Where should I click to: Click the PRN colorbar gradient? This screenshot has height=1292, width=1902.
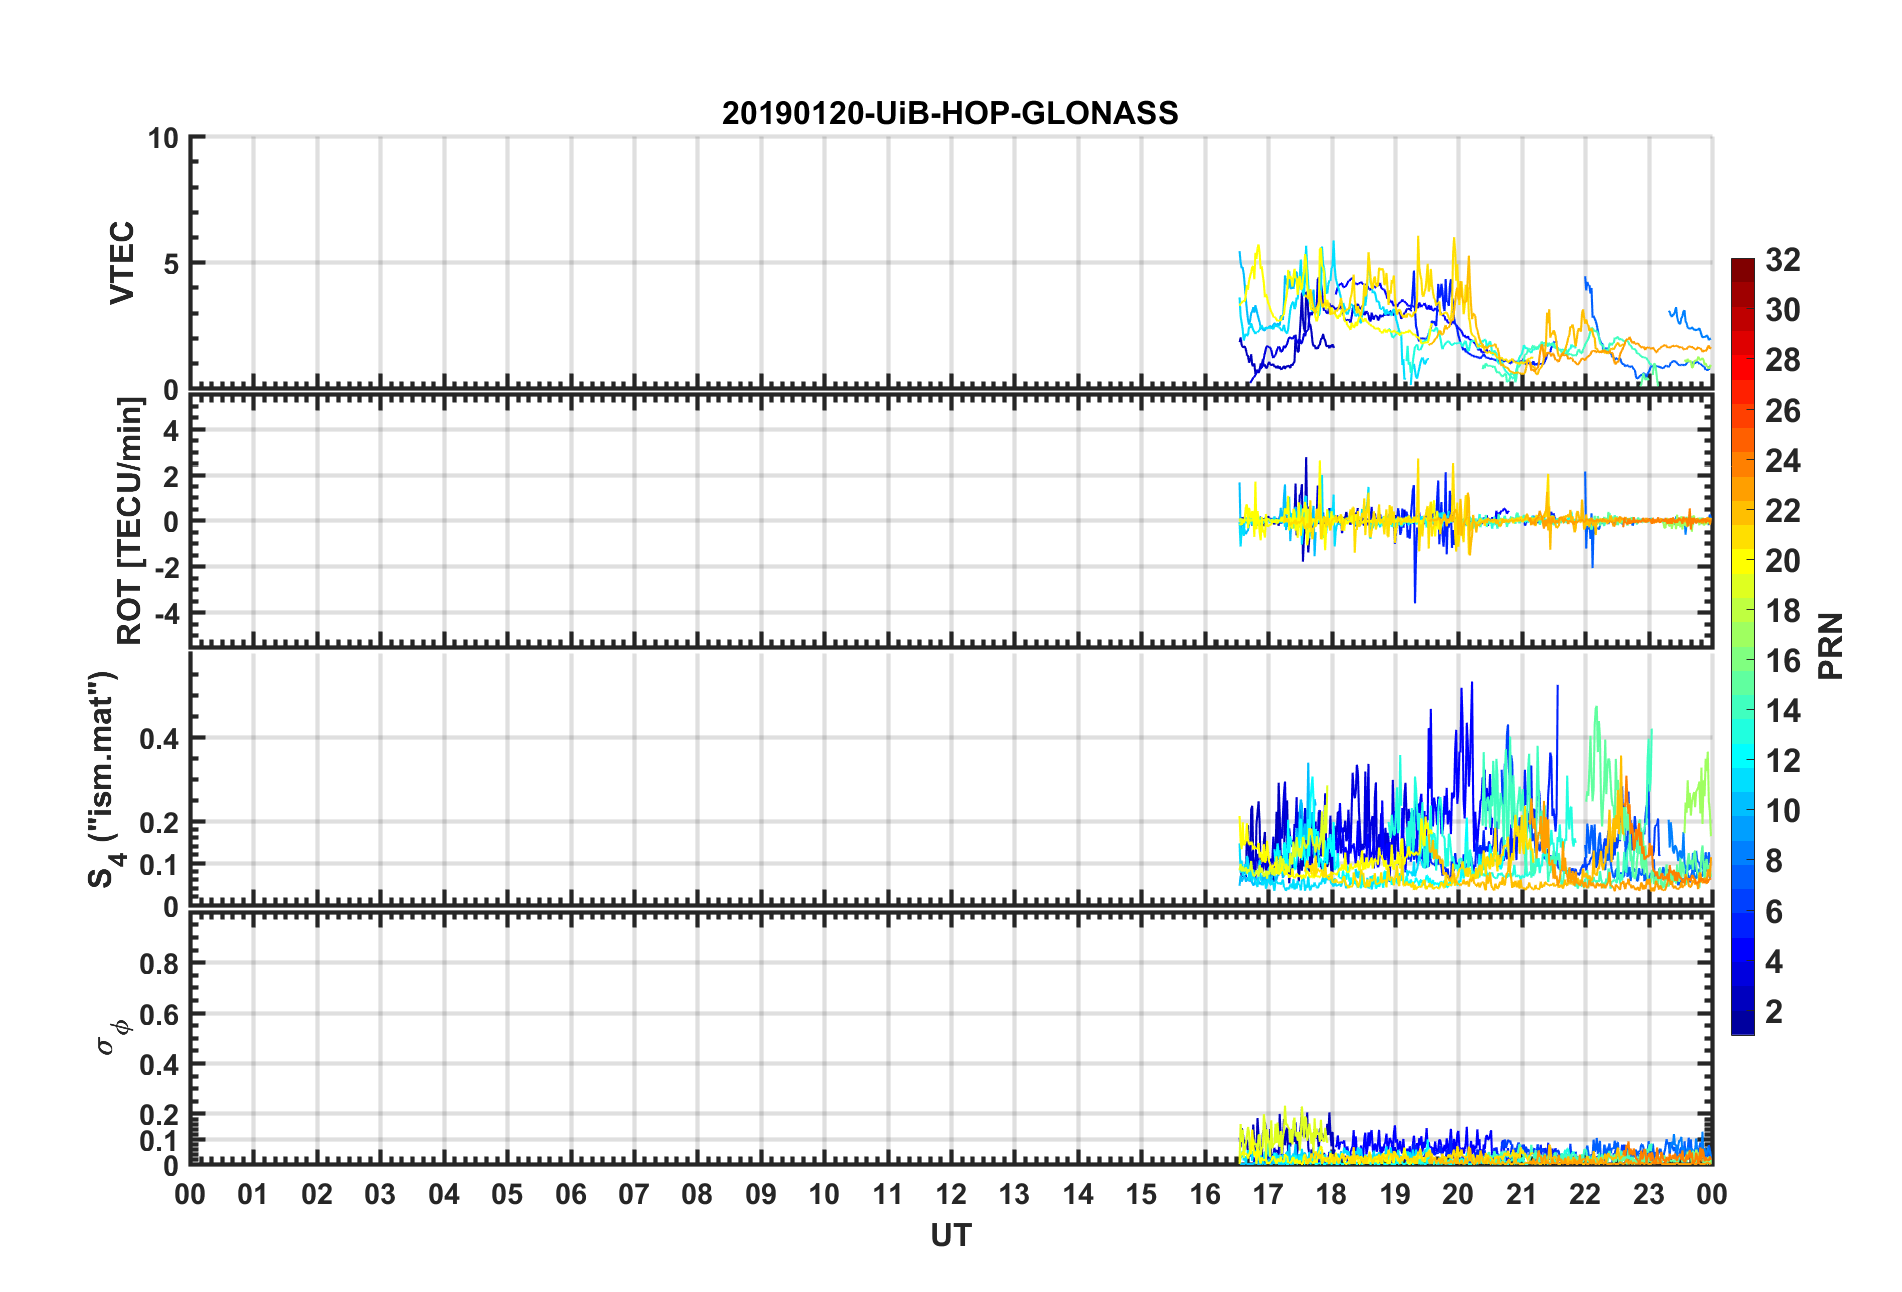tap(1743, 646)
